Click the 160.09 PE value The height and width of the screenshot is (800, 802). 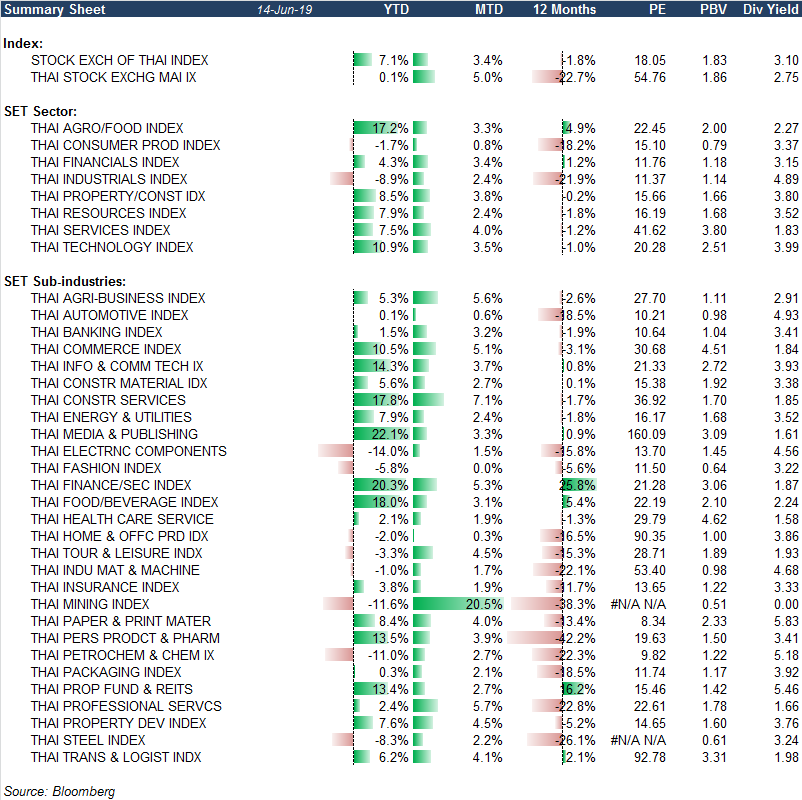pos(647,434)
